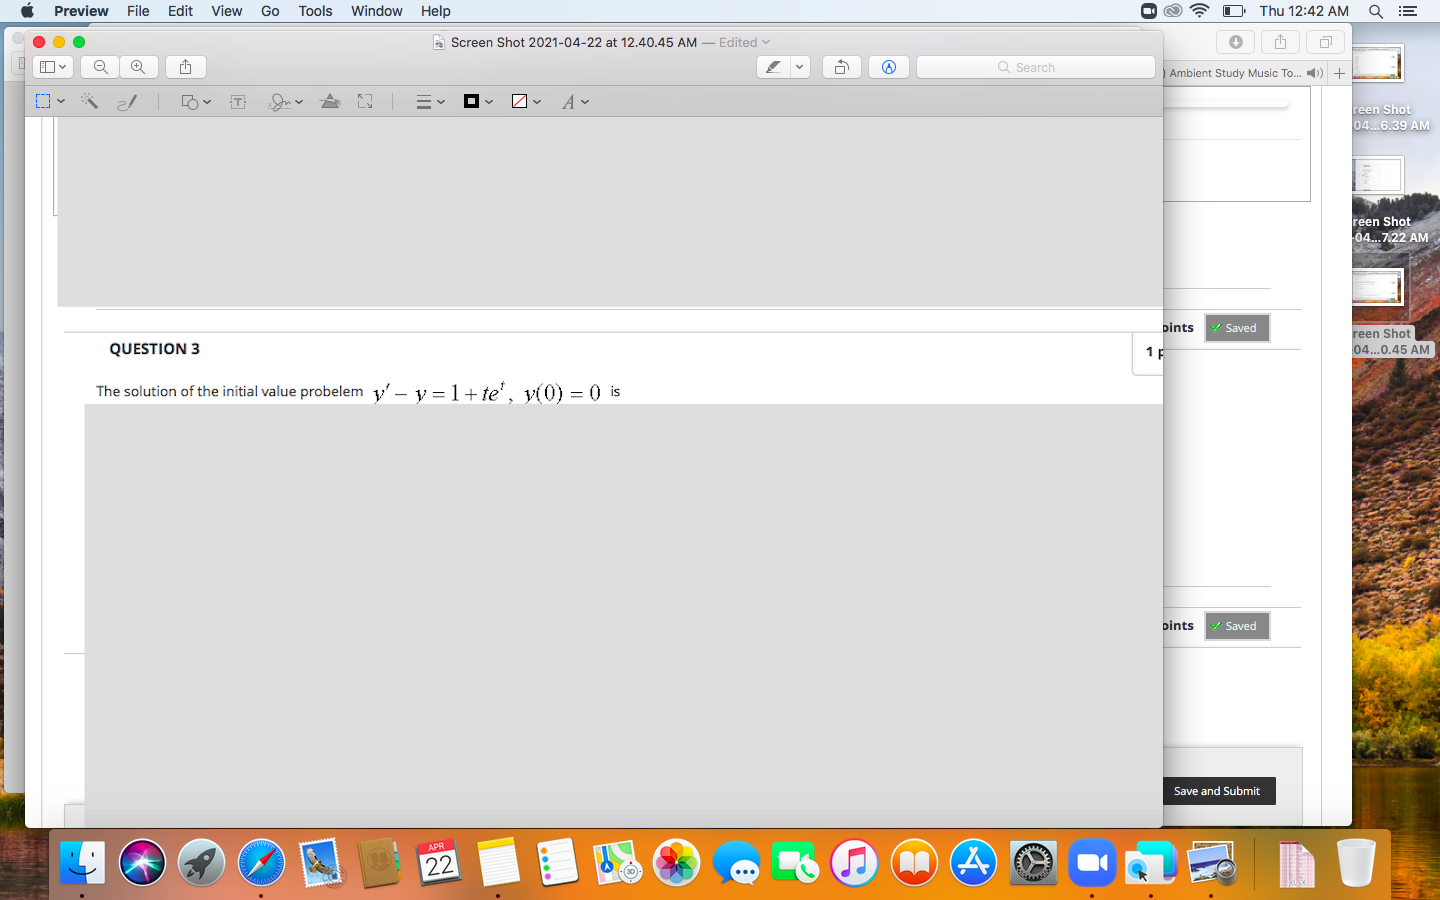This screenshot has height=900, width=1440.
Task: Click the Rotate button
Action: pos(841,67)
